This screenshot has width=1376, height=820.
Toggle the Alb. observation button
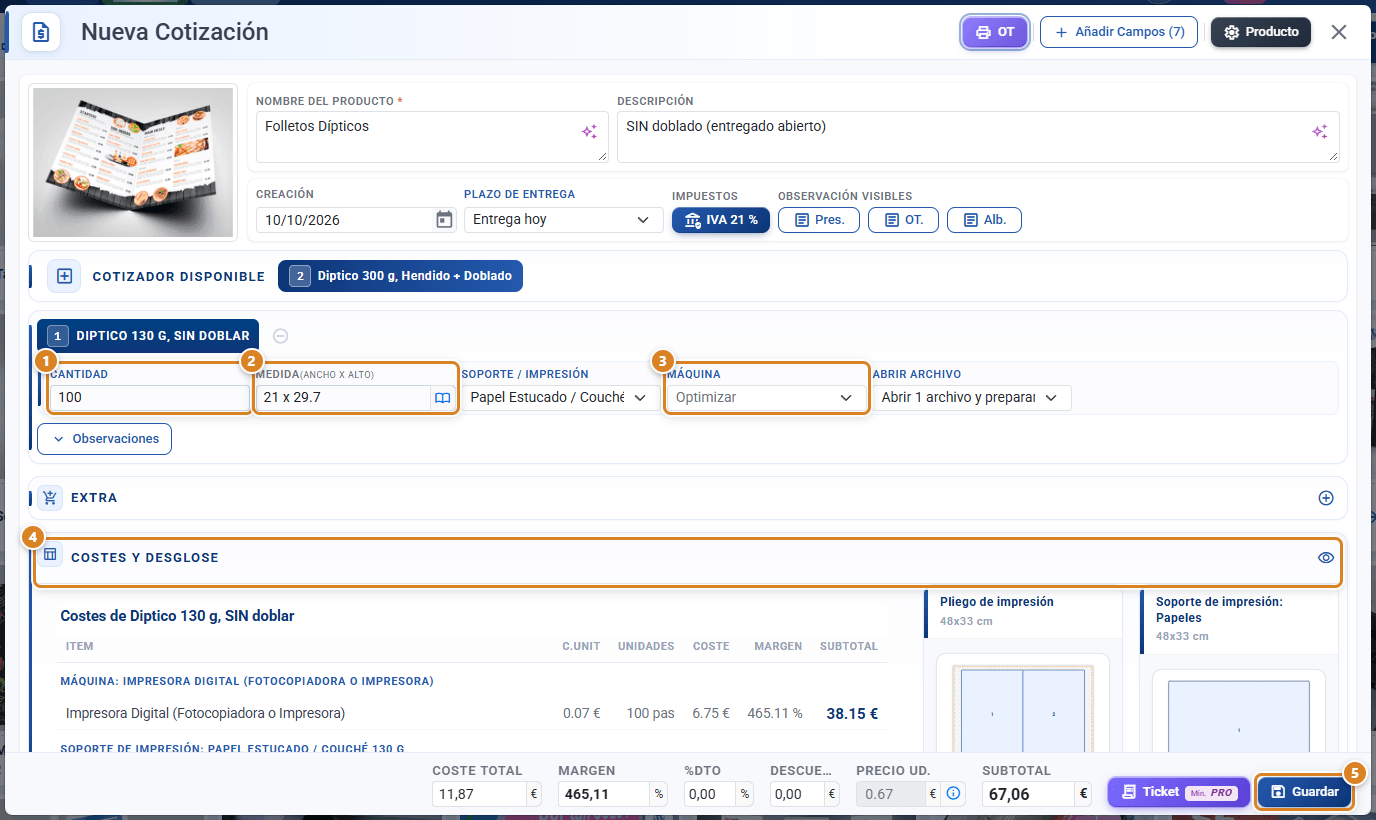click(x=984, y=220)
